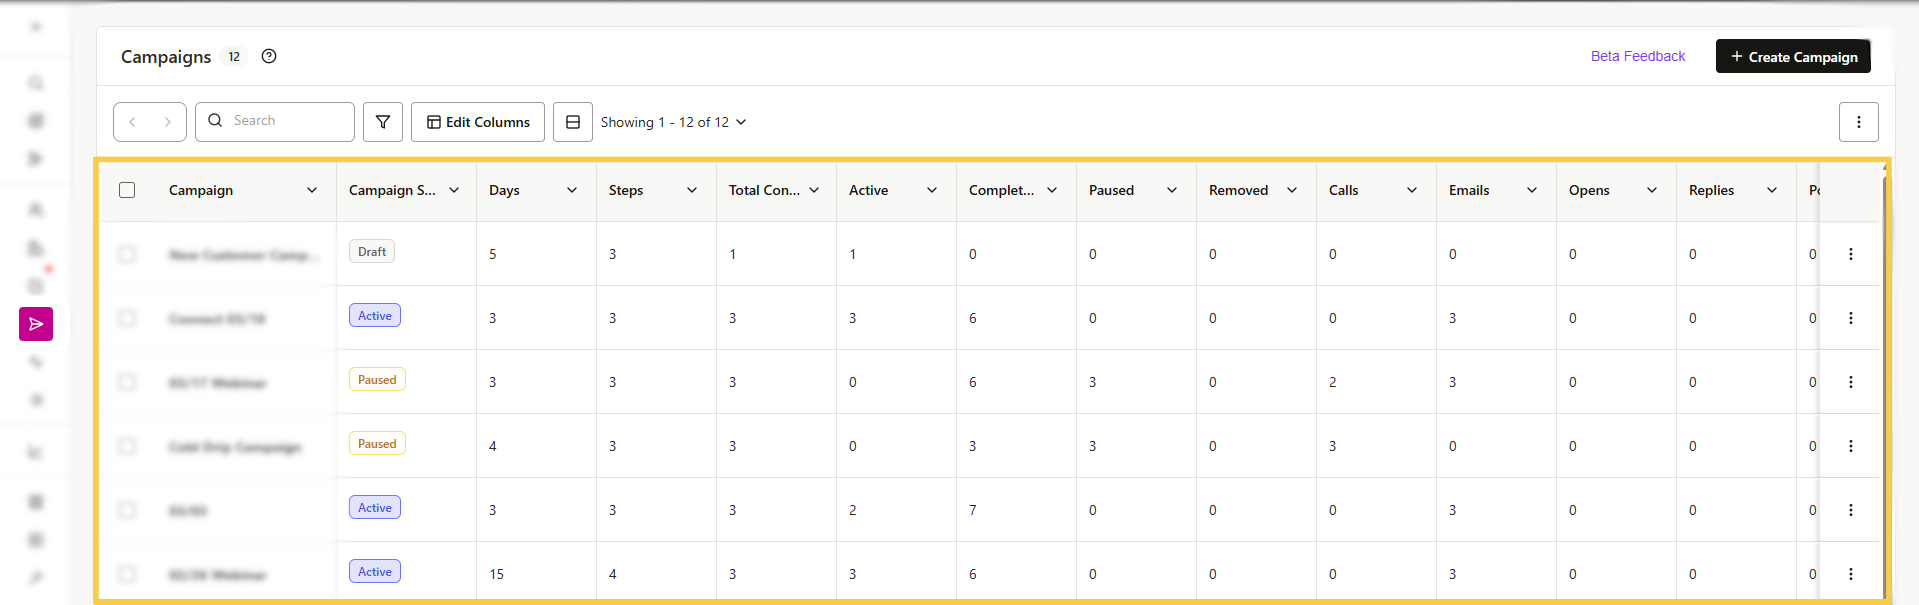Open the Removed column header dropdown
The width and height of the screenshot is (1919, 605).
pyautogui.click(x=1292, y=190)
